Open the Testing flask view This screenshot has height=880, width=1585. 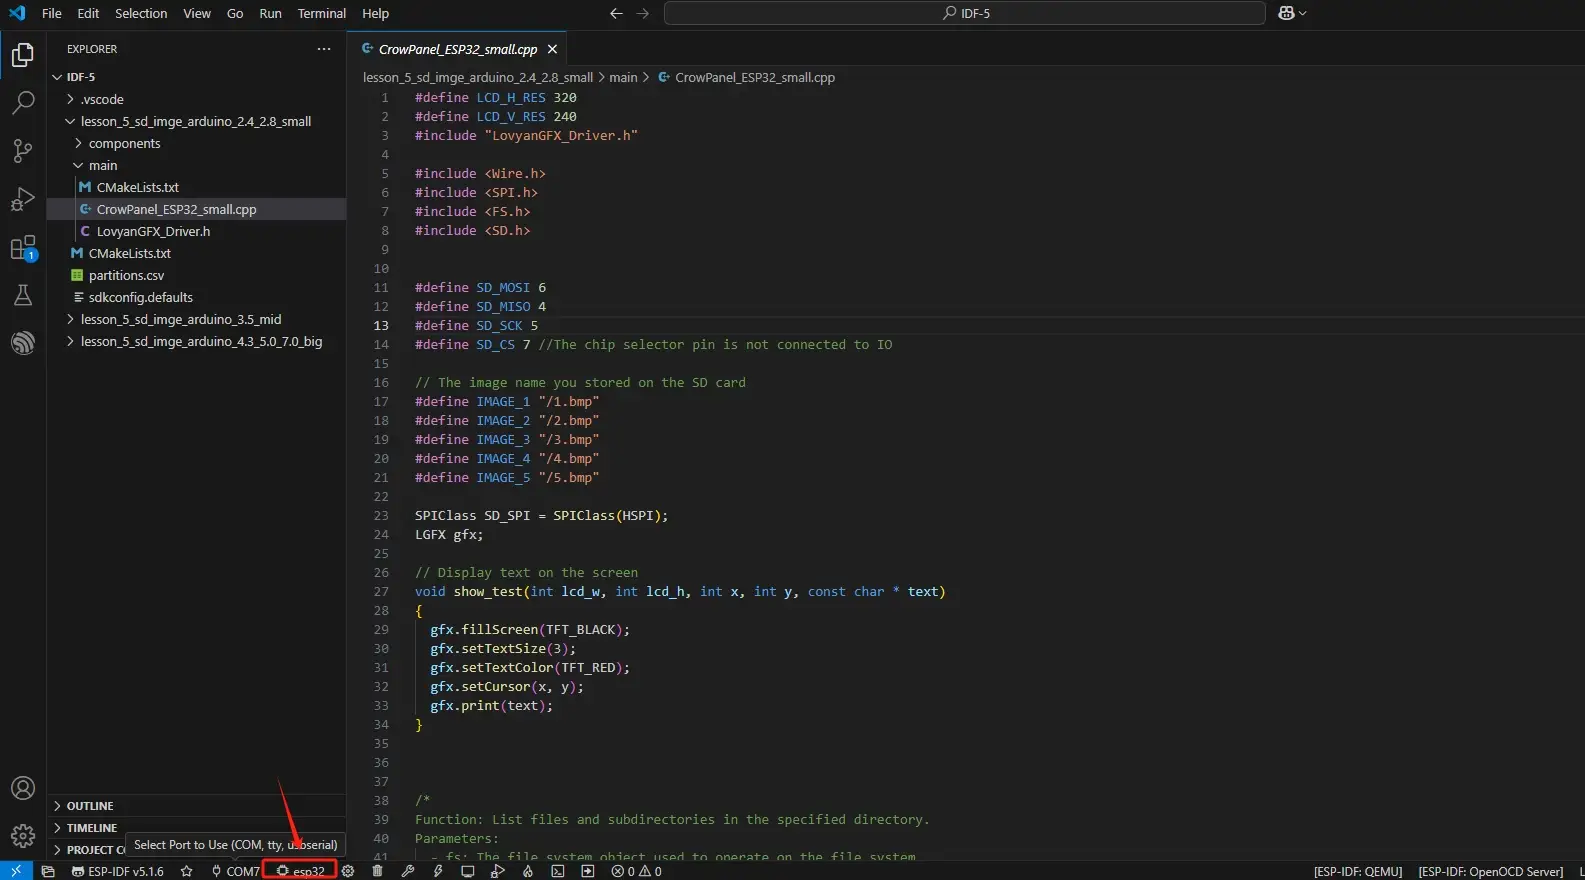click(22, 295)
